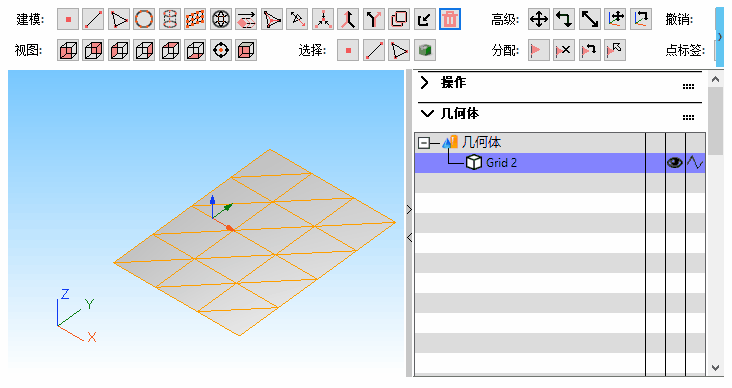
Task: Select the Y-shaped split tool
Action: tap(373, 20)
